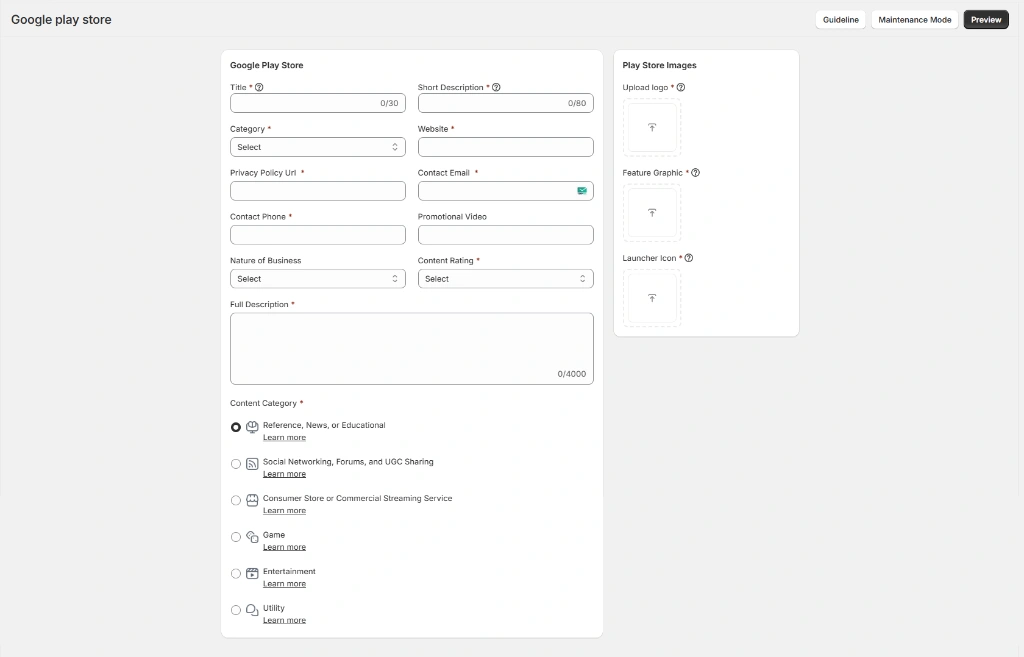
Task: Focus the Contact Email field
Action: point(505,191)
